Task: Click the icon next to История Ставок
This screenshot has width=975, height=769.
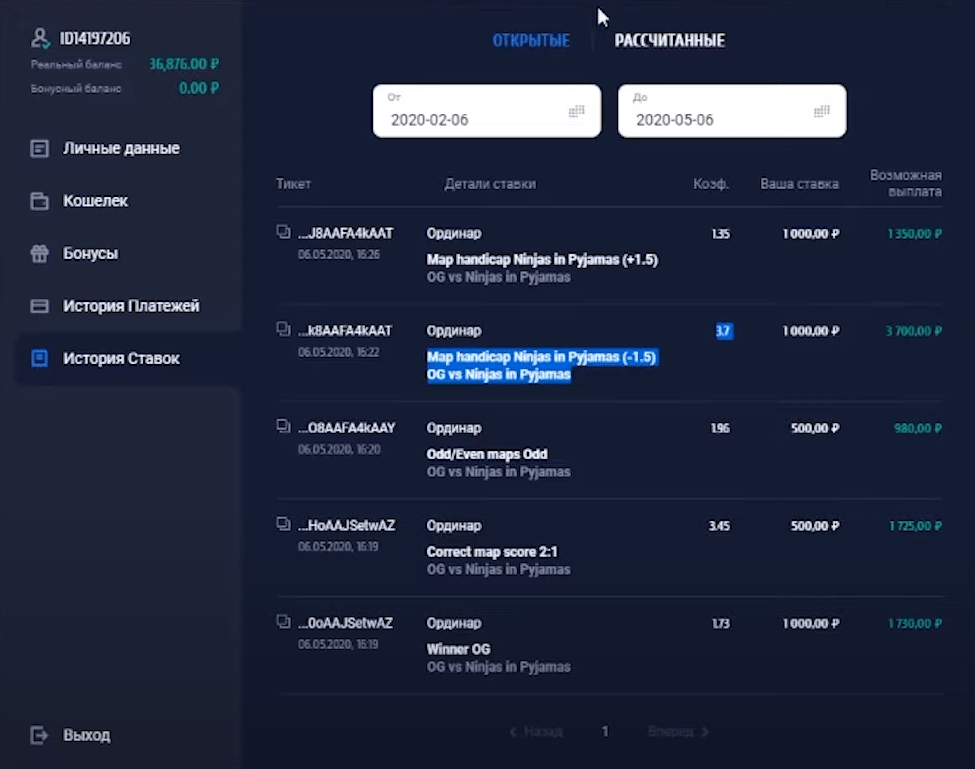Action: point(40,359)
